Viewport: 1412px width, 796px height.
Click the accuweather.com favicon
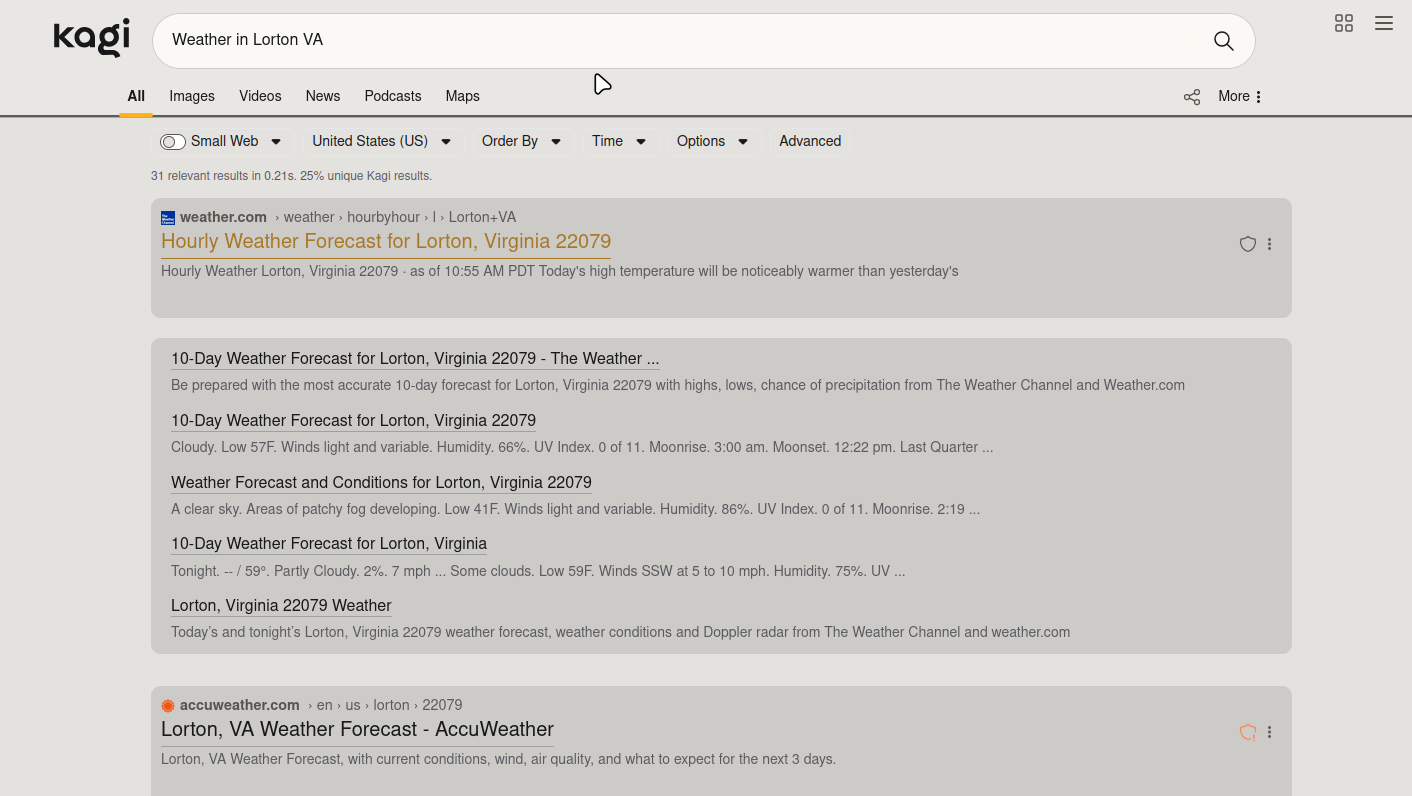click(168, 706)
